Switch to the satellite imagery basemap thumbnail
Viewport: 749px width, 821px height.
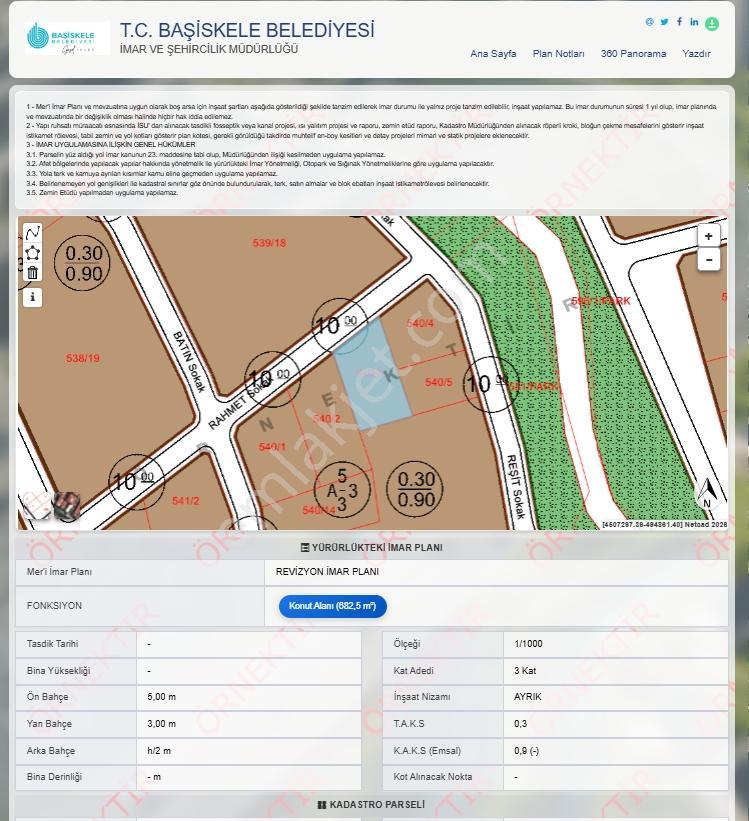tap(67, 506)
